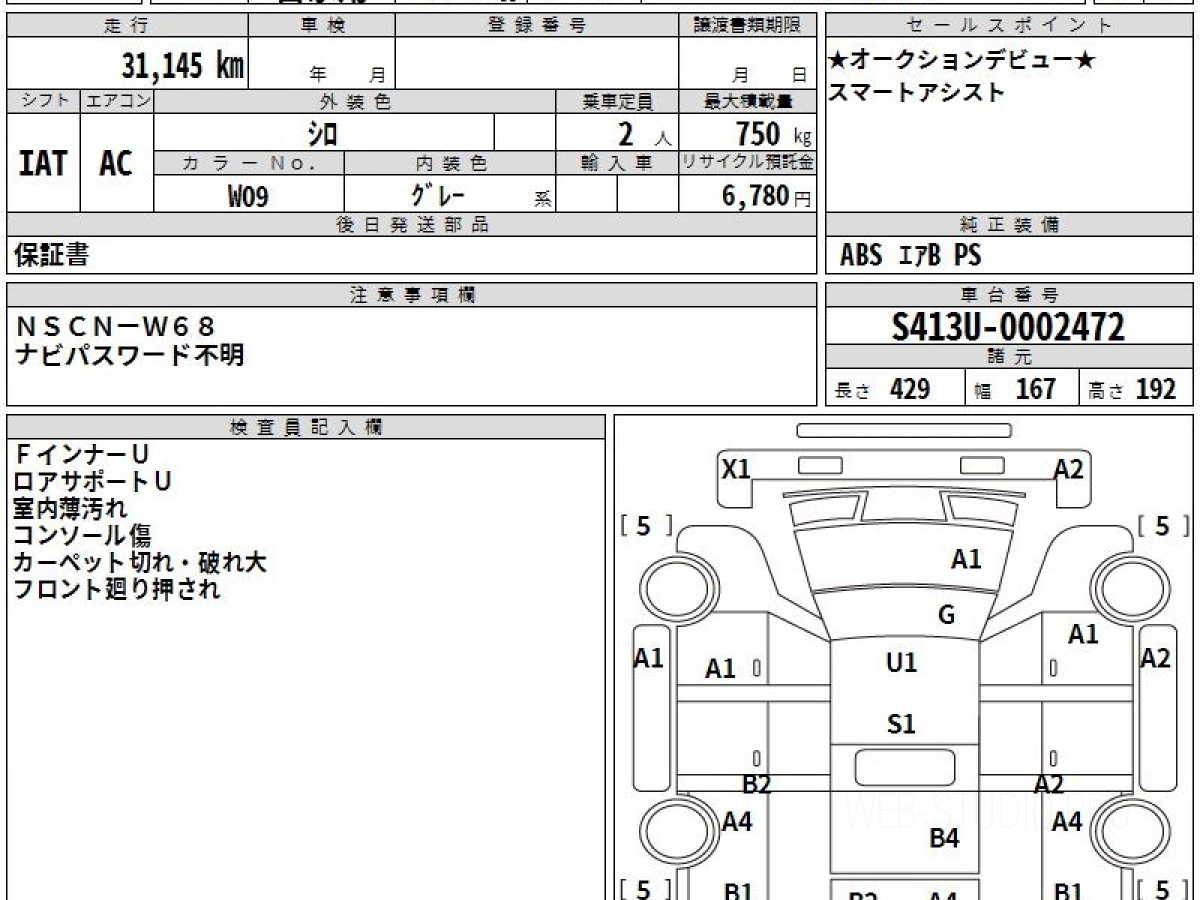Select the exterior color value シロ
Image resolution: width=1200 pixels, height=900 pixels.
(323, 132)
